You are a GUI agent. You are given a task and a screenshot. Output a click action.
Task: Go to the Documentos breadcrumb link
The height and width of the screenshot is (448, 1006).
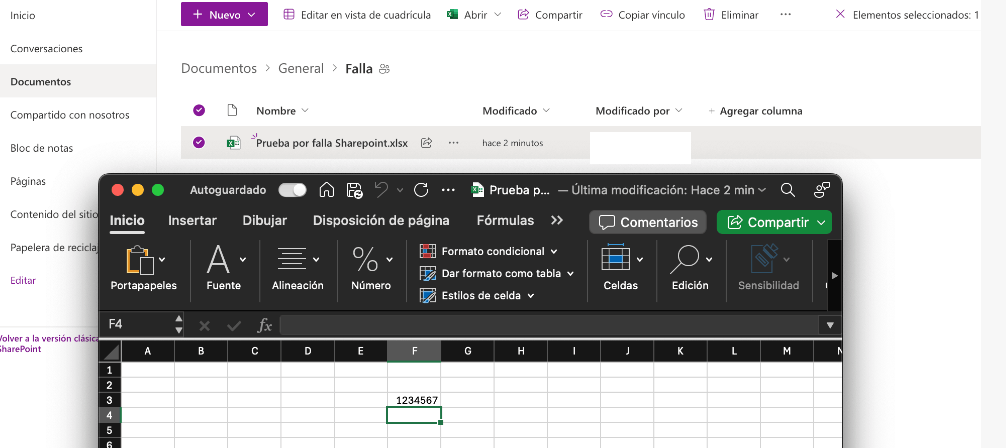pyautogui.click(x=219, y=68)
